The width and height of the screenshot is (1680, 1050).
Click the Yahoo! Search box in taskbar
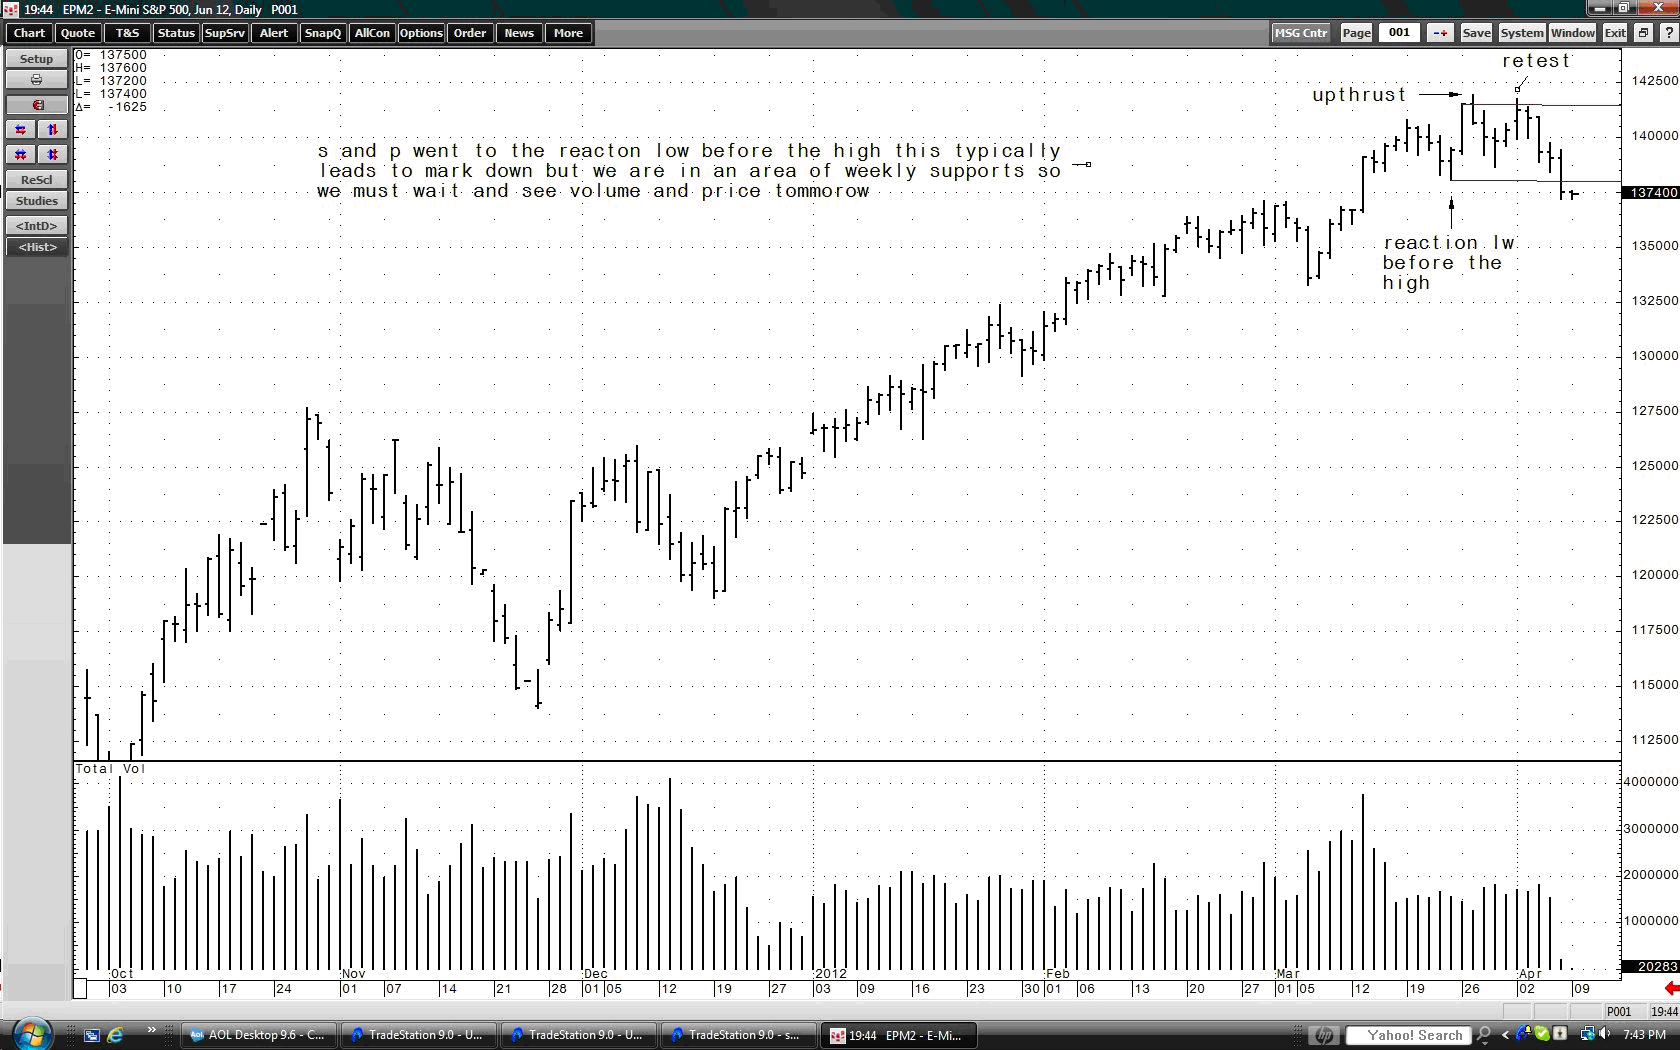point(1408,1035)
